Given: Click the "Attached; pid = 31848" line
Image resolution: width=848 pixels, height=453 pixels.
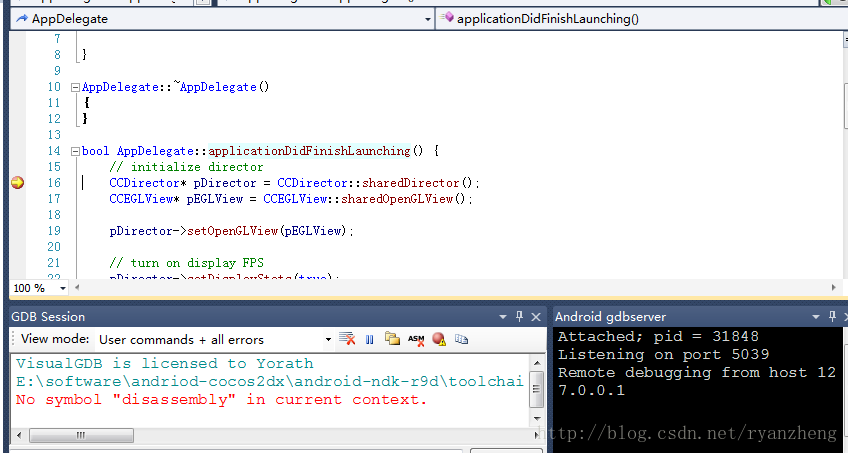Looking at the screenshot, I should click(658, 336).
